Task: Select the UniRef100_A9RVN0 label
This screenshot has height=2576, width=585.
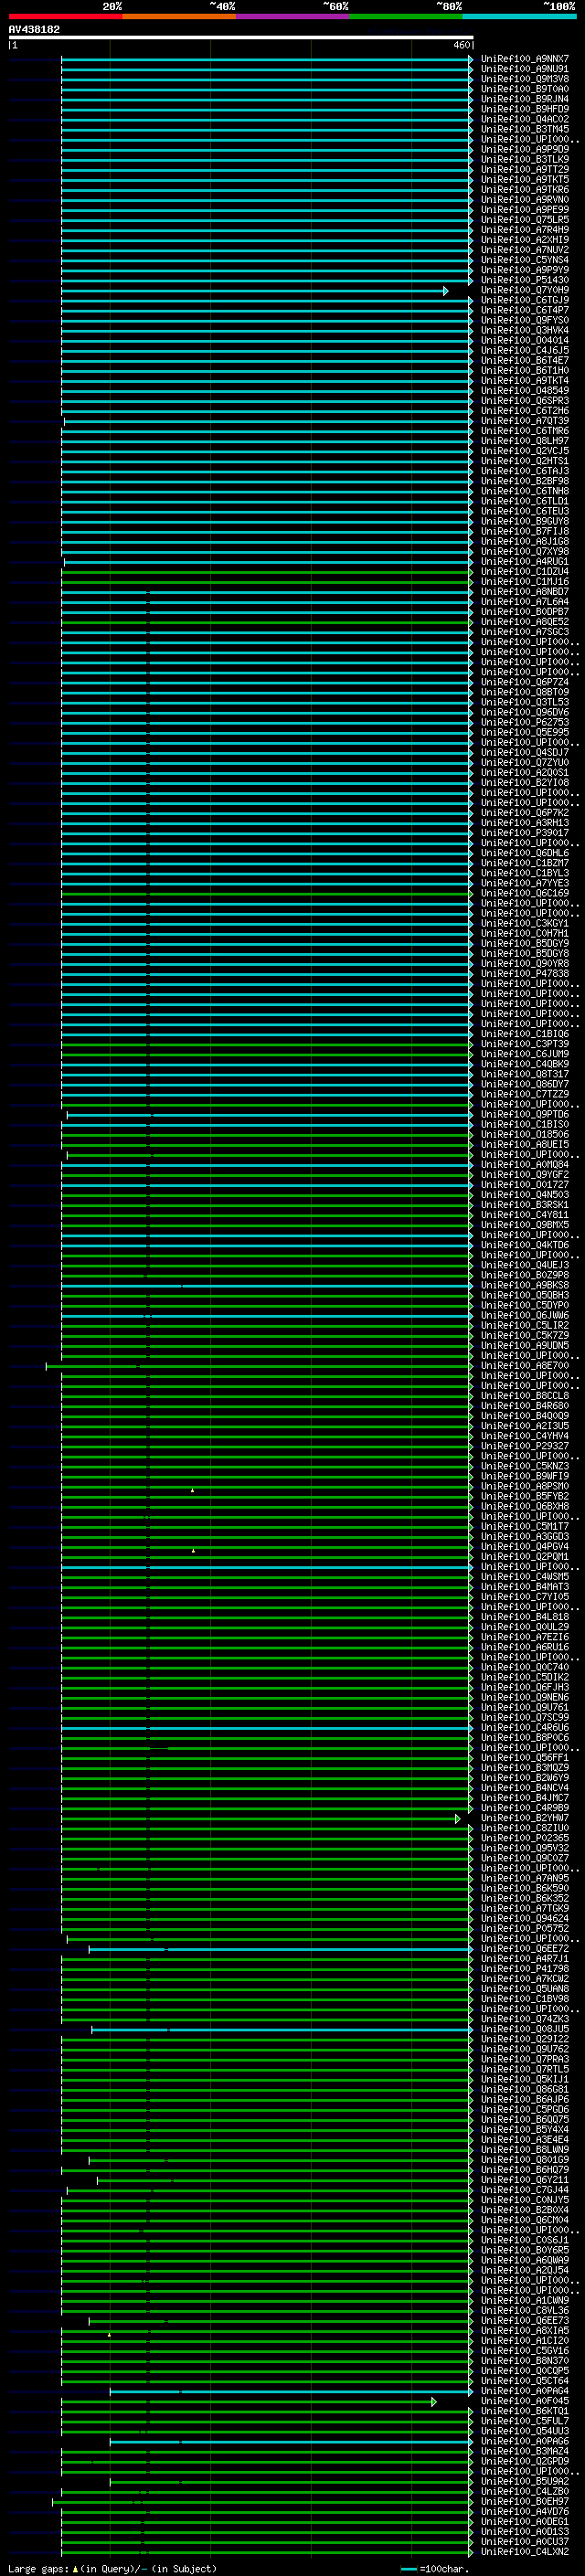Action: 524,199
